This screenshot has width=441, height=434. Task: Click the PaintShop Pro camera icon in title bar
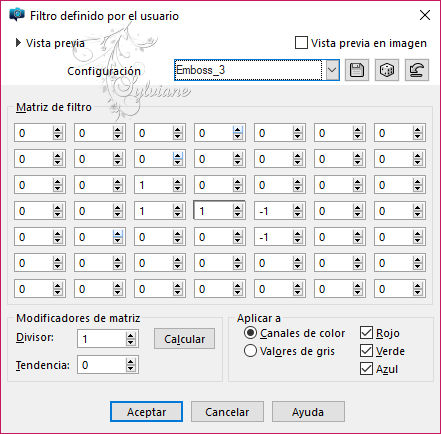(17, 15)
